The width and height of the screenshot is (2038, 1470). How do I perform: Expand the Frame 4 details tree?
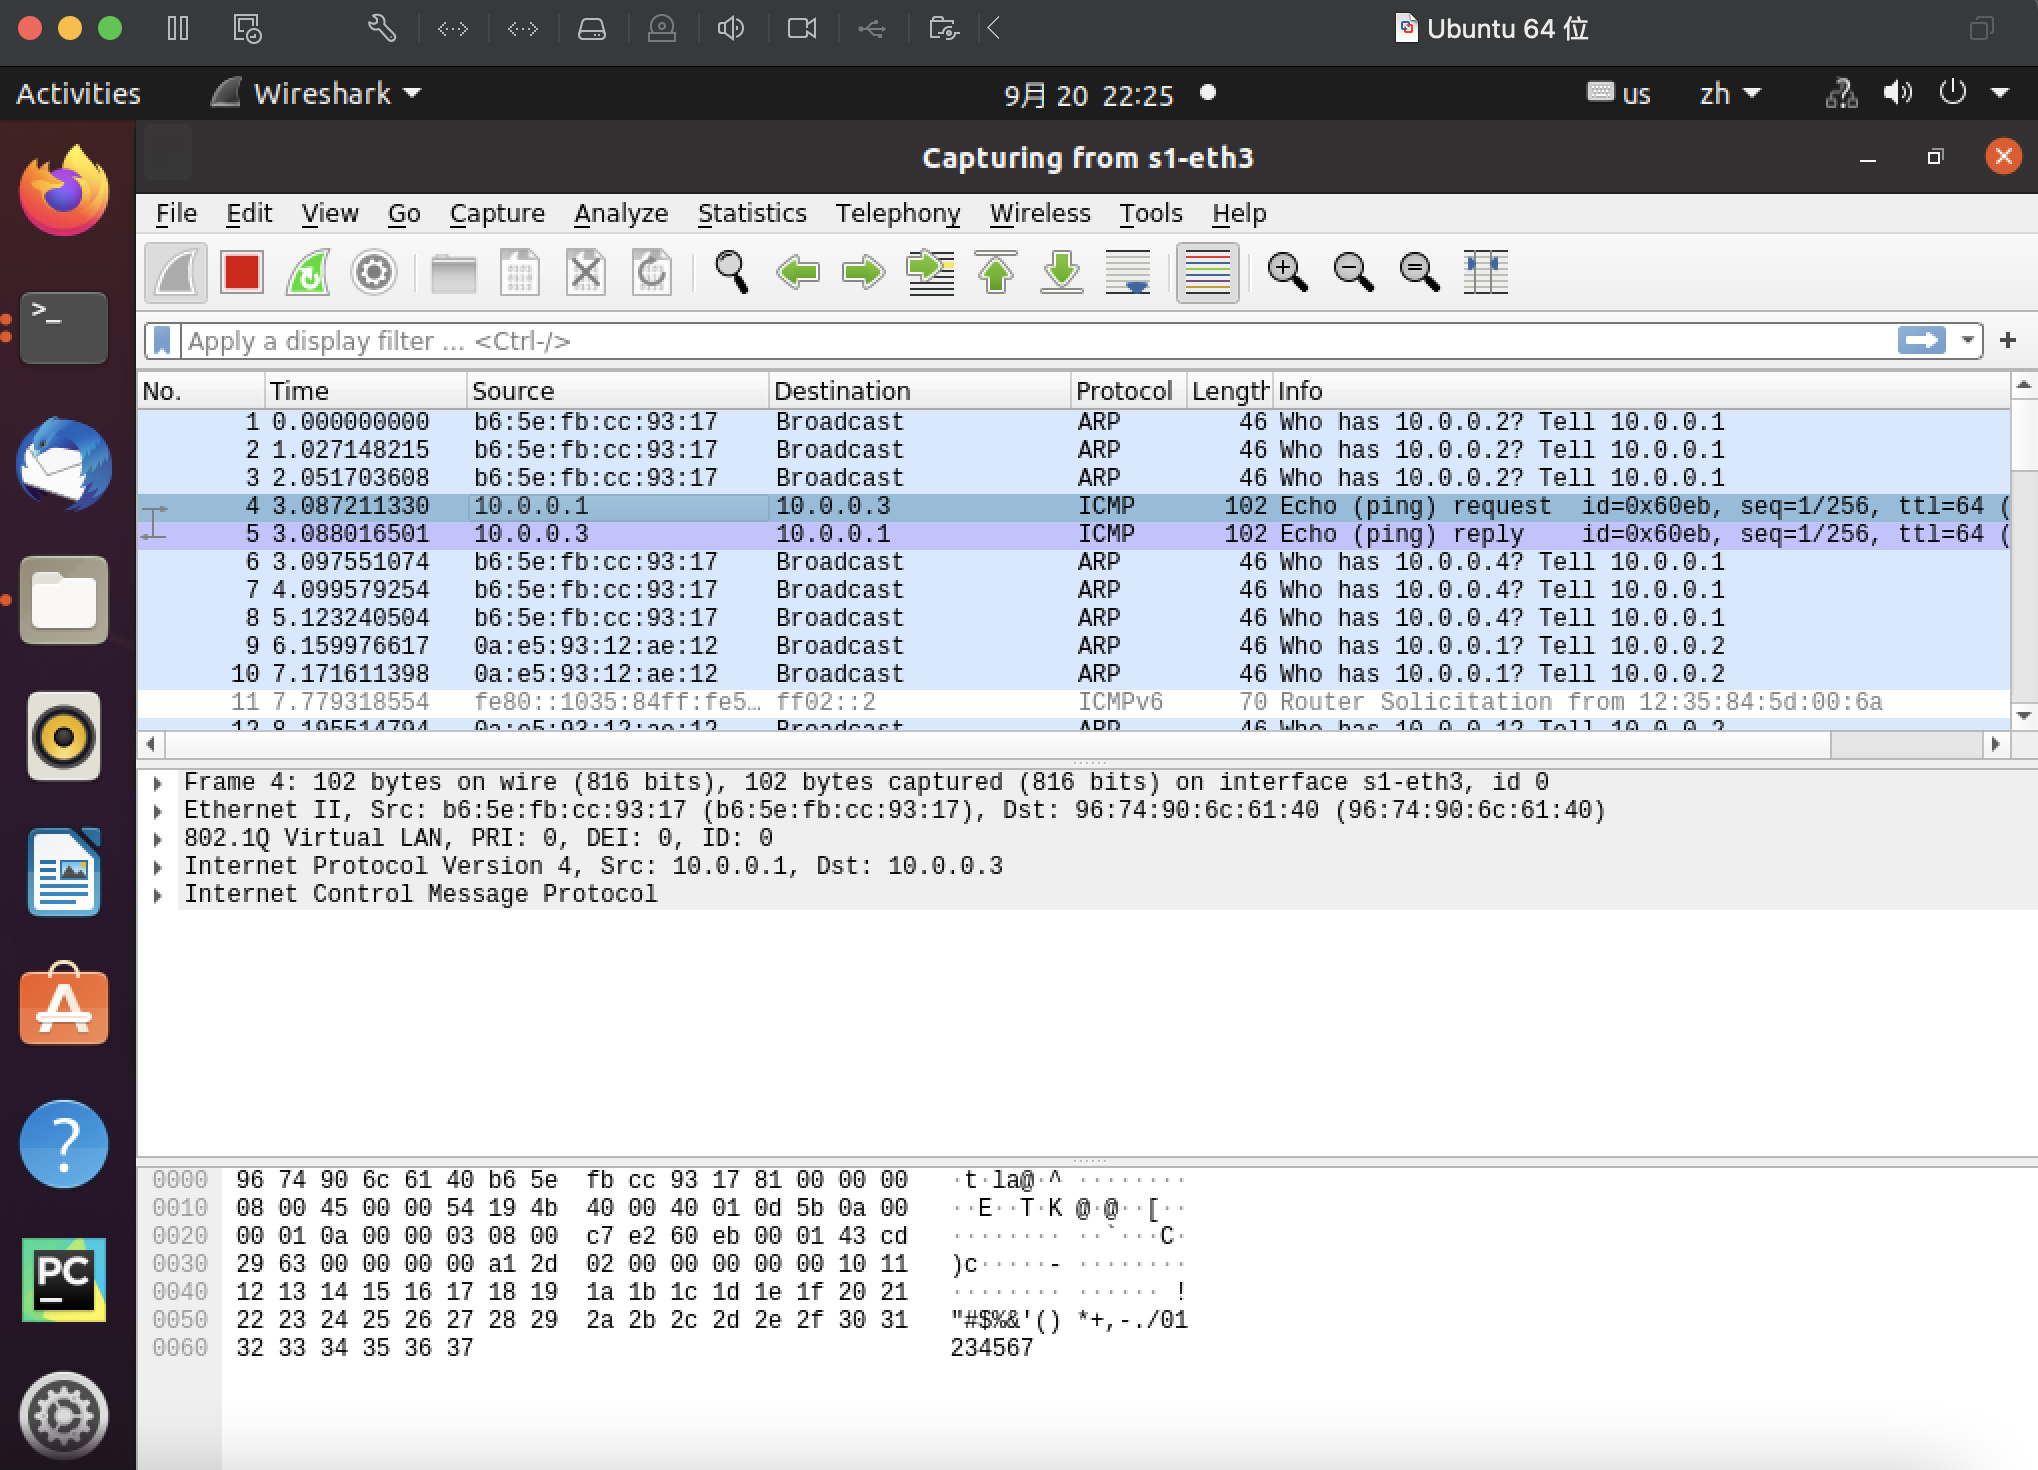pos(158,783)
